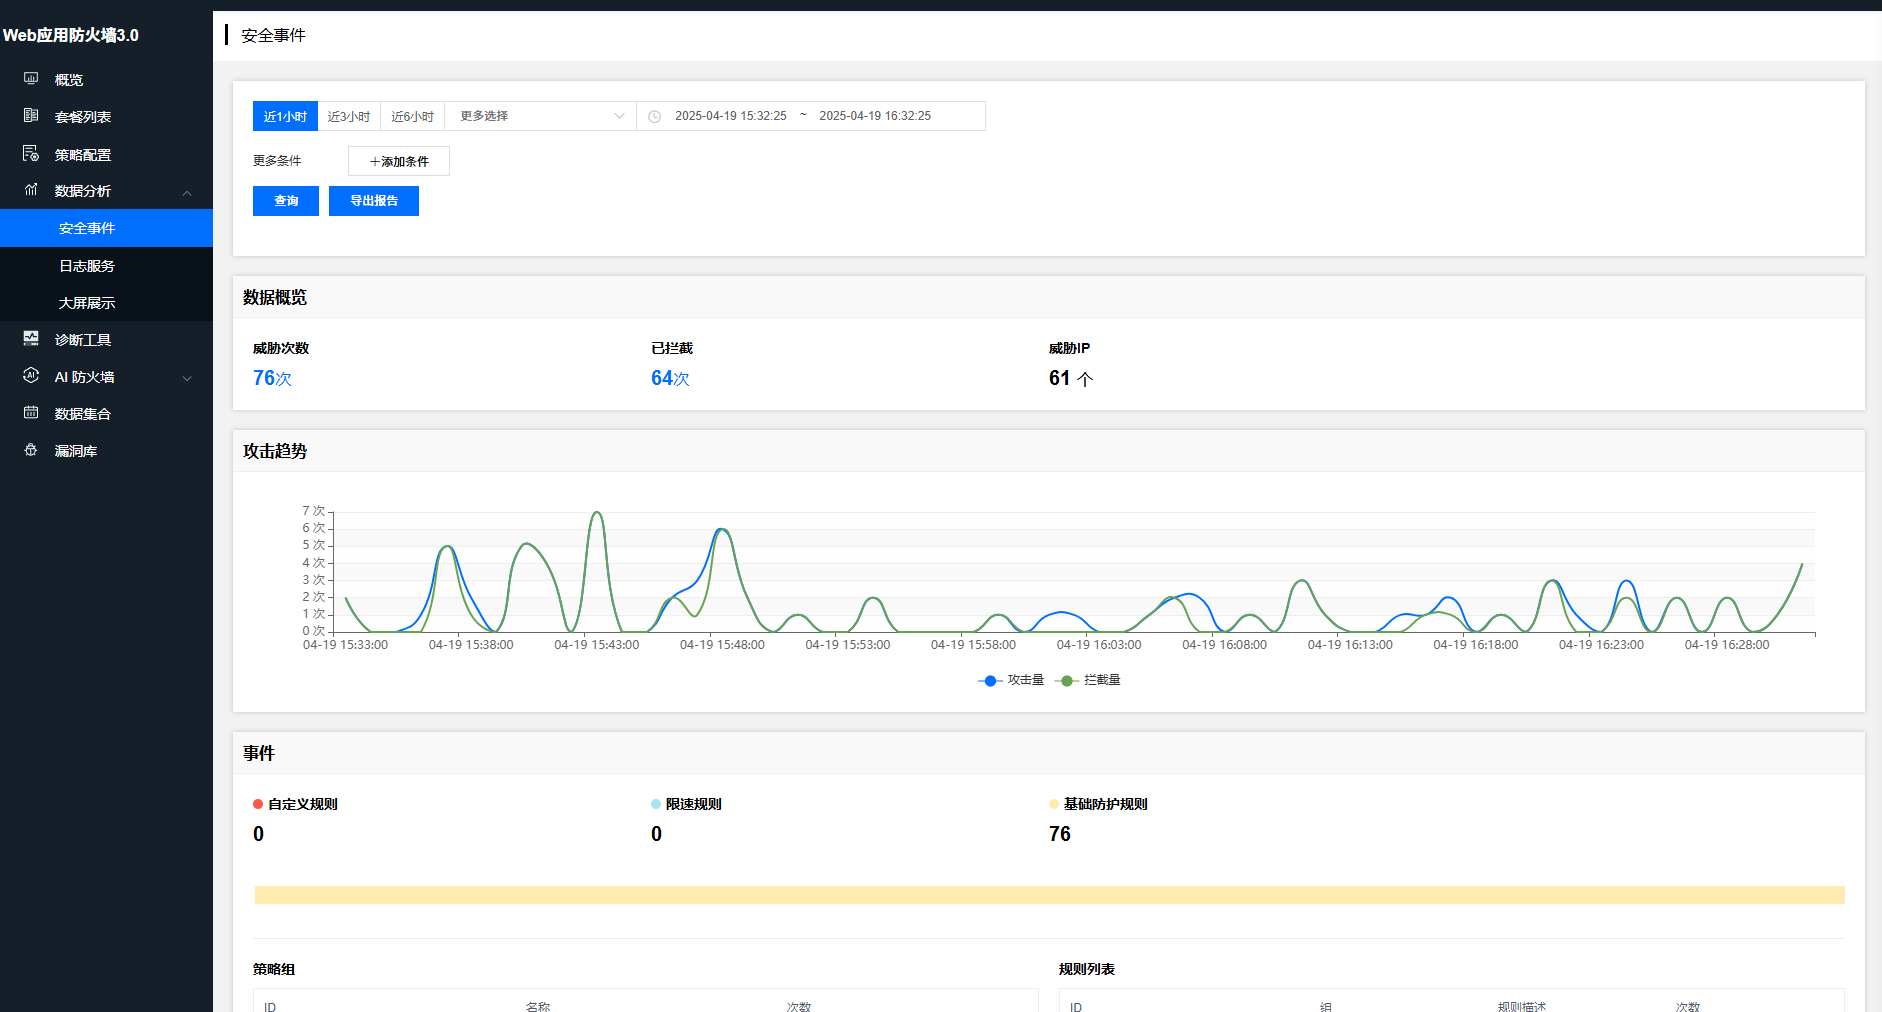Expand the AI 防火墙 submenu chevron
Image resolution: width=1882 pixels, height=1012 pixels.
point(187,378)
